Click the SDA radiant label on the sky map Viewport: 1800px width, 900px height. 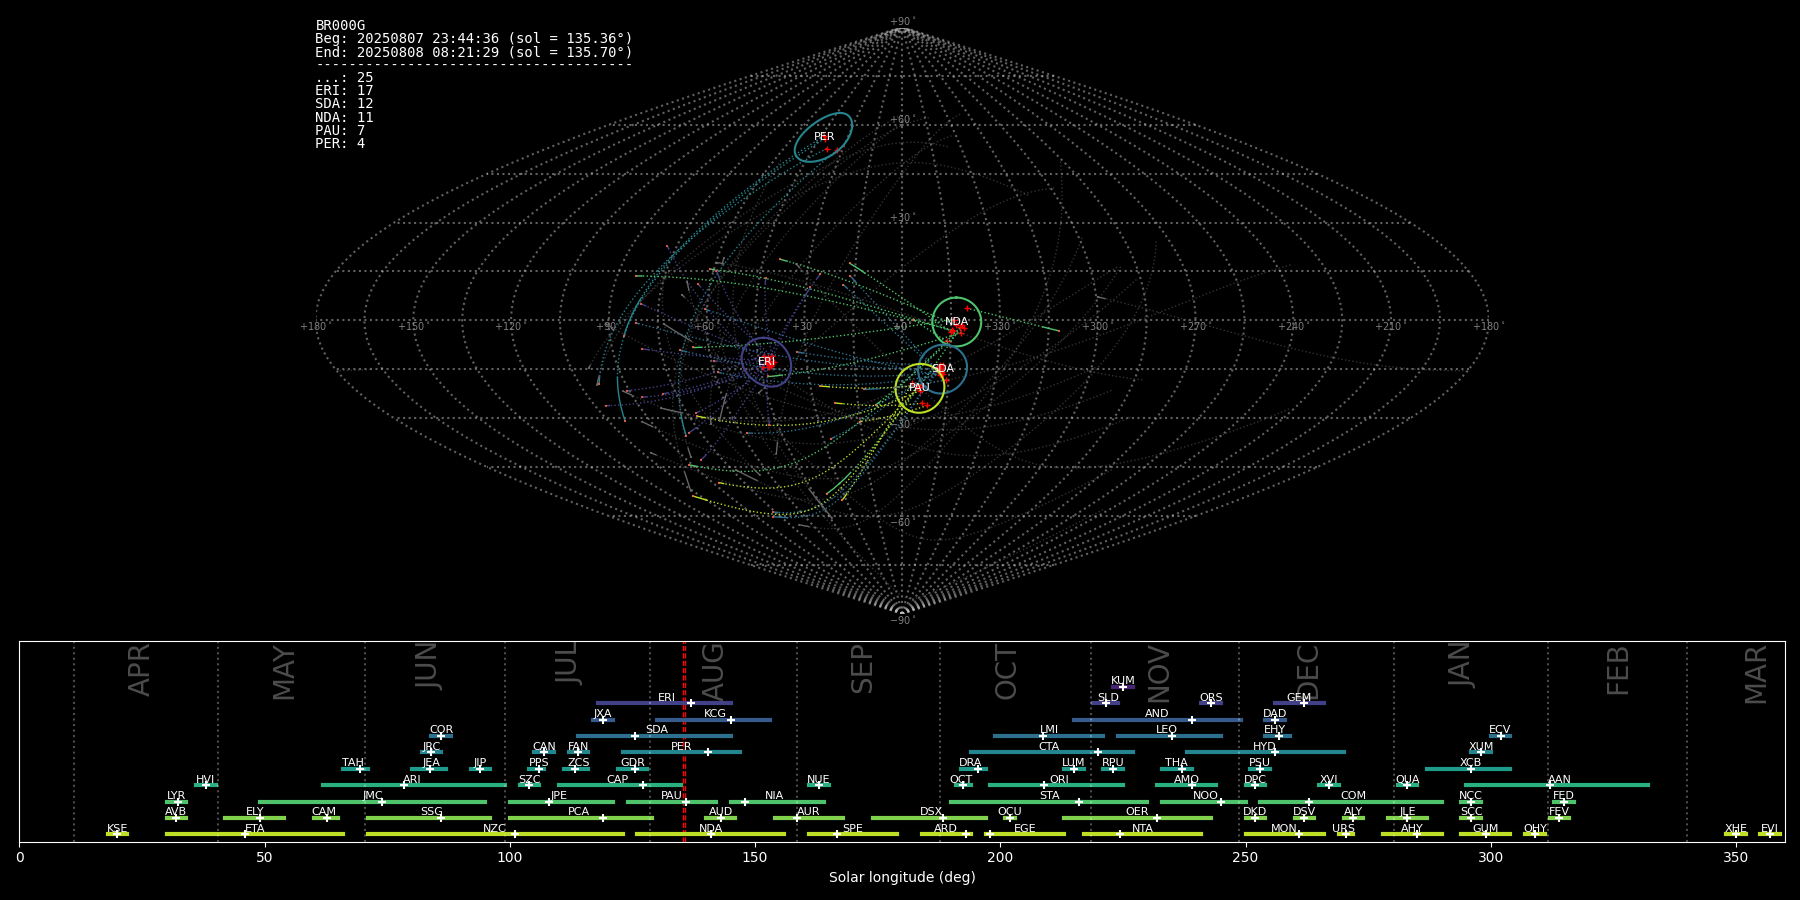943,368
